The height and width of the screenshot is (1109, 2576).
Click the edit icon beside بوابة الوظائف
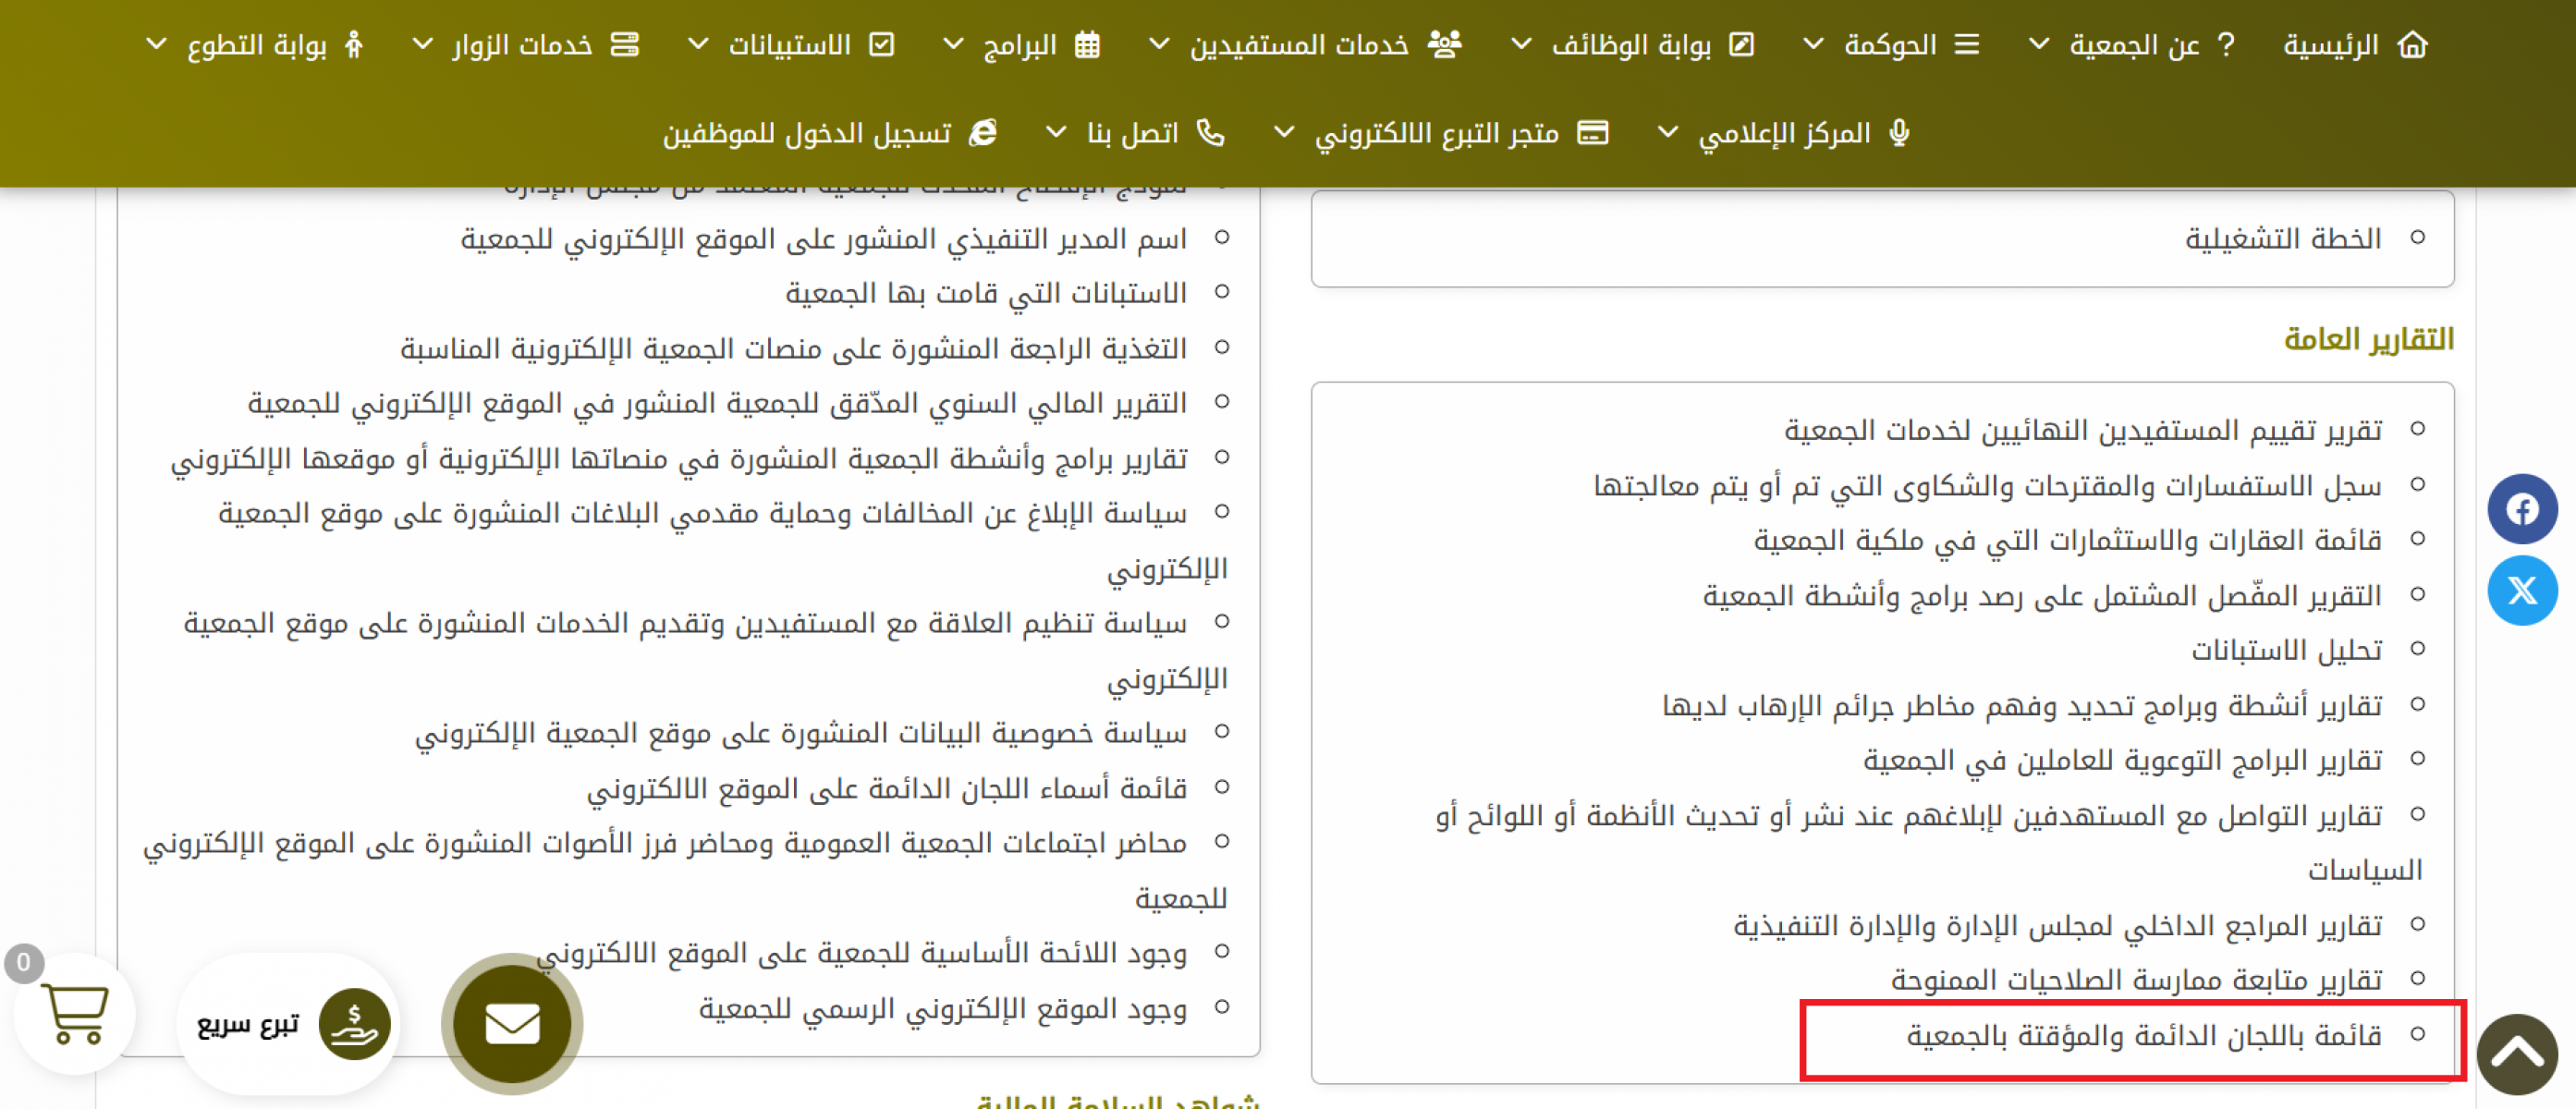[x=1742, y=45]
